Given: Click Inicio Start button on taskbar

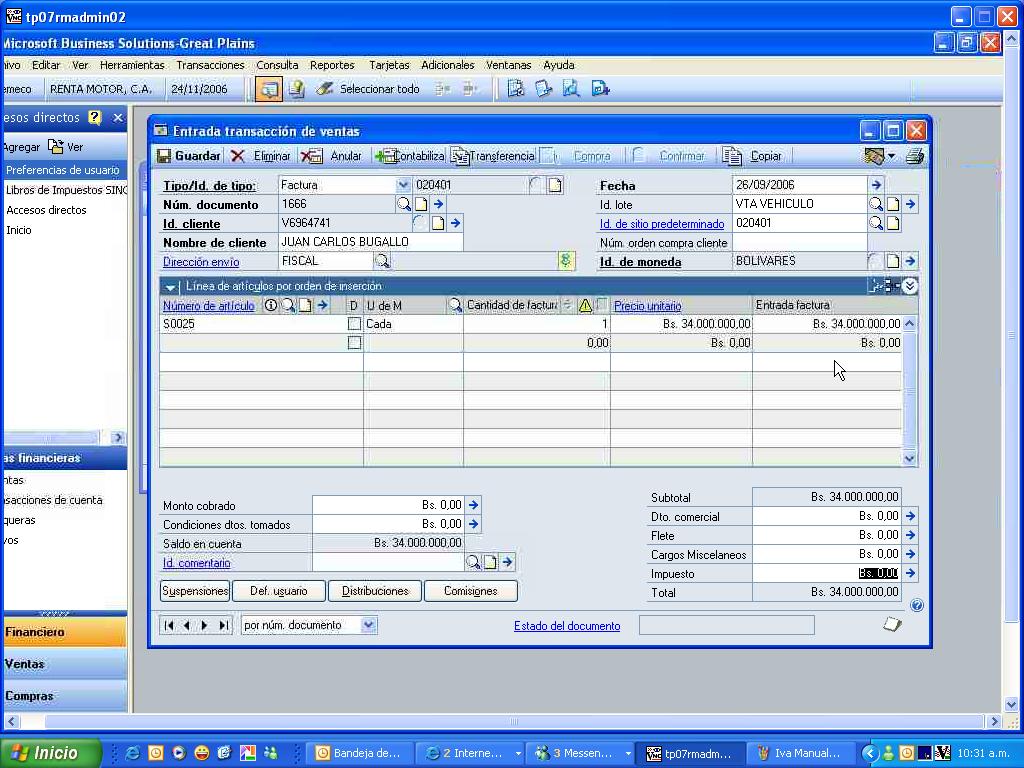Looking at the screenshot, I should [51, 753].
